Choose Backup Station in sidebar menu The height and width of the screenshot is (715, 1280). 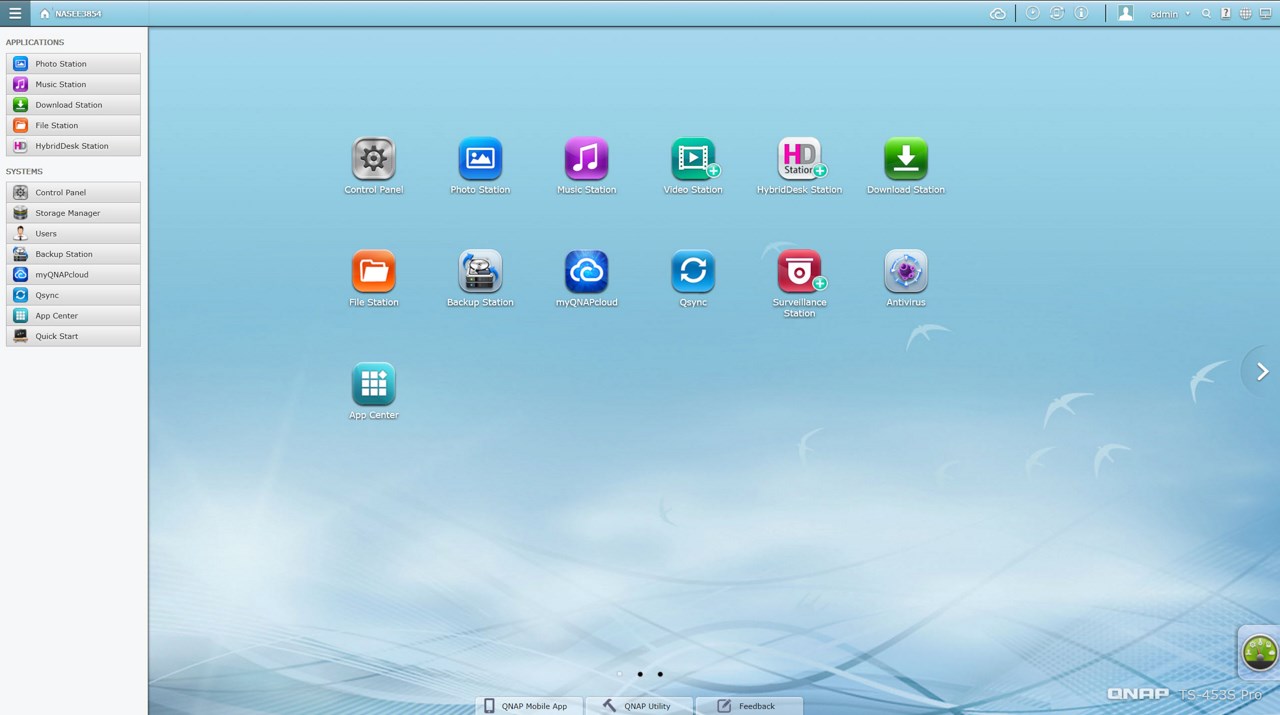pyautogui.click(x=73, y=254)
